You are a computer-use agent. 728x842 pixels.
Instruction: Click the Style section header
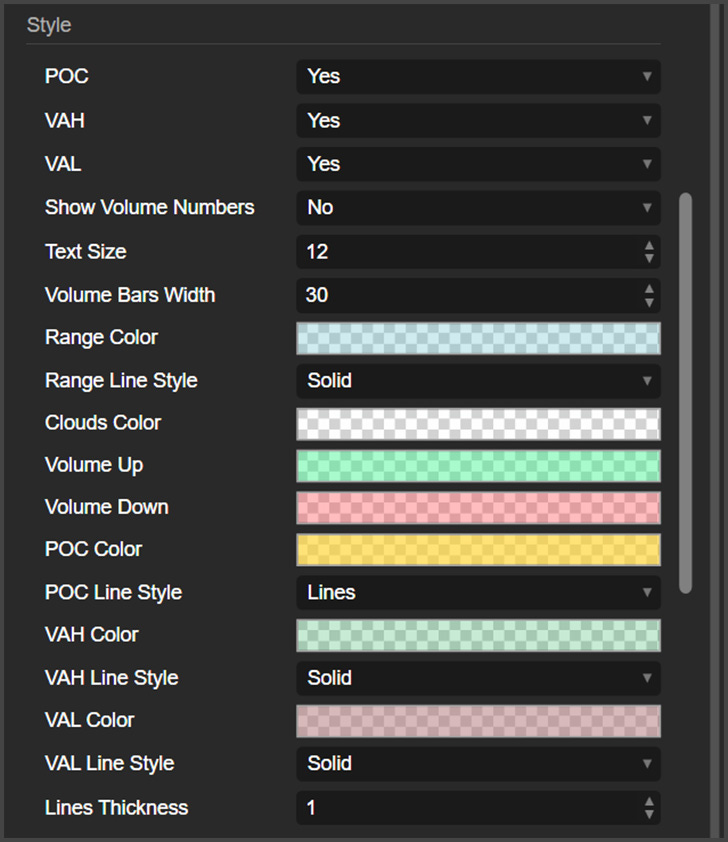coord(49,25)
